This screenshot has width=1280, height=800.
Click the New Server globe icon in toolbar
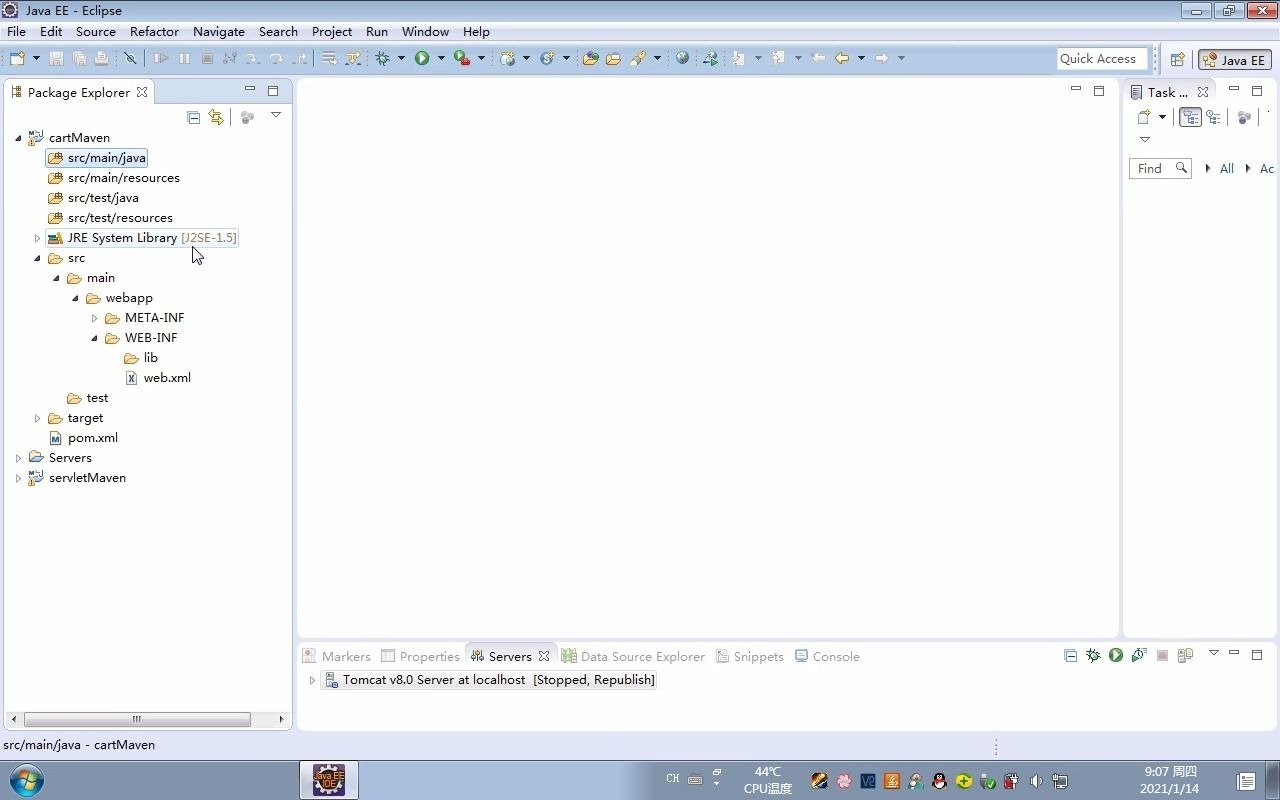coord(508,58)
